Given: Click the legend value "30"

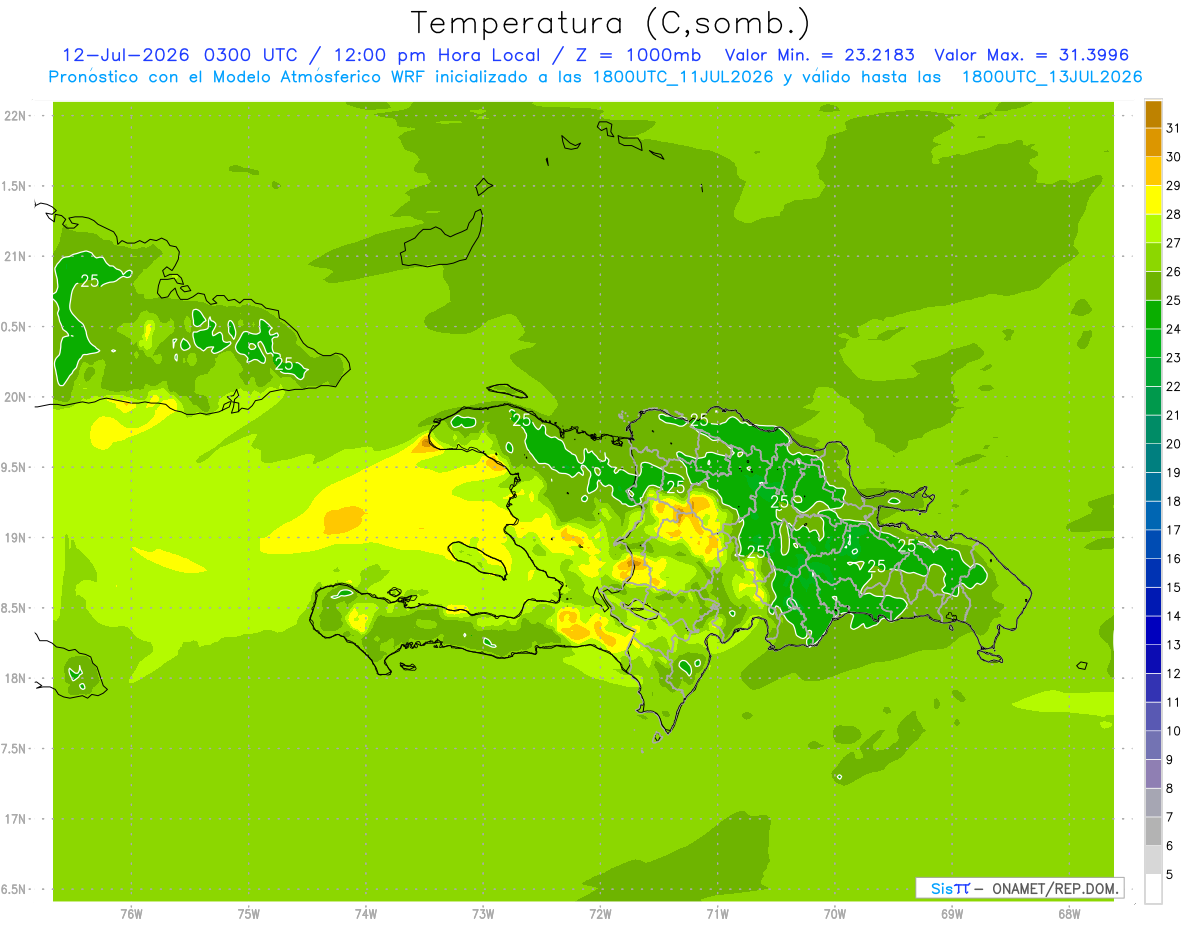Looking at the screenshot, I should click(x=1174, y=157).
